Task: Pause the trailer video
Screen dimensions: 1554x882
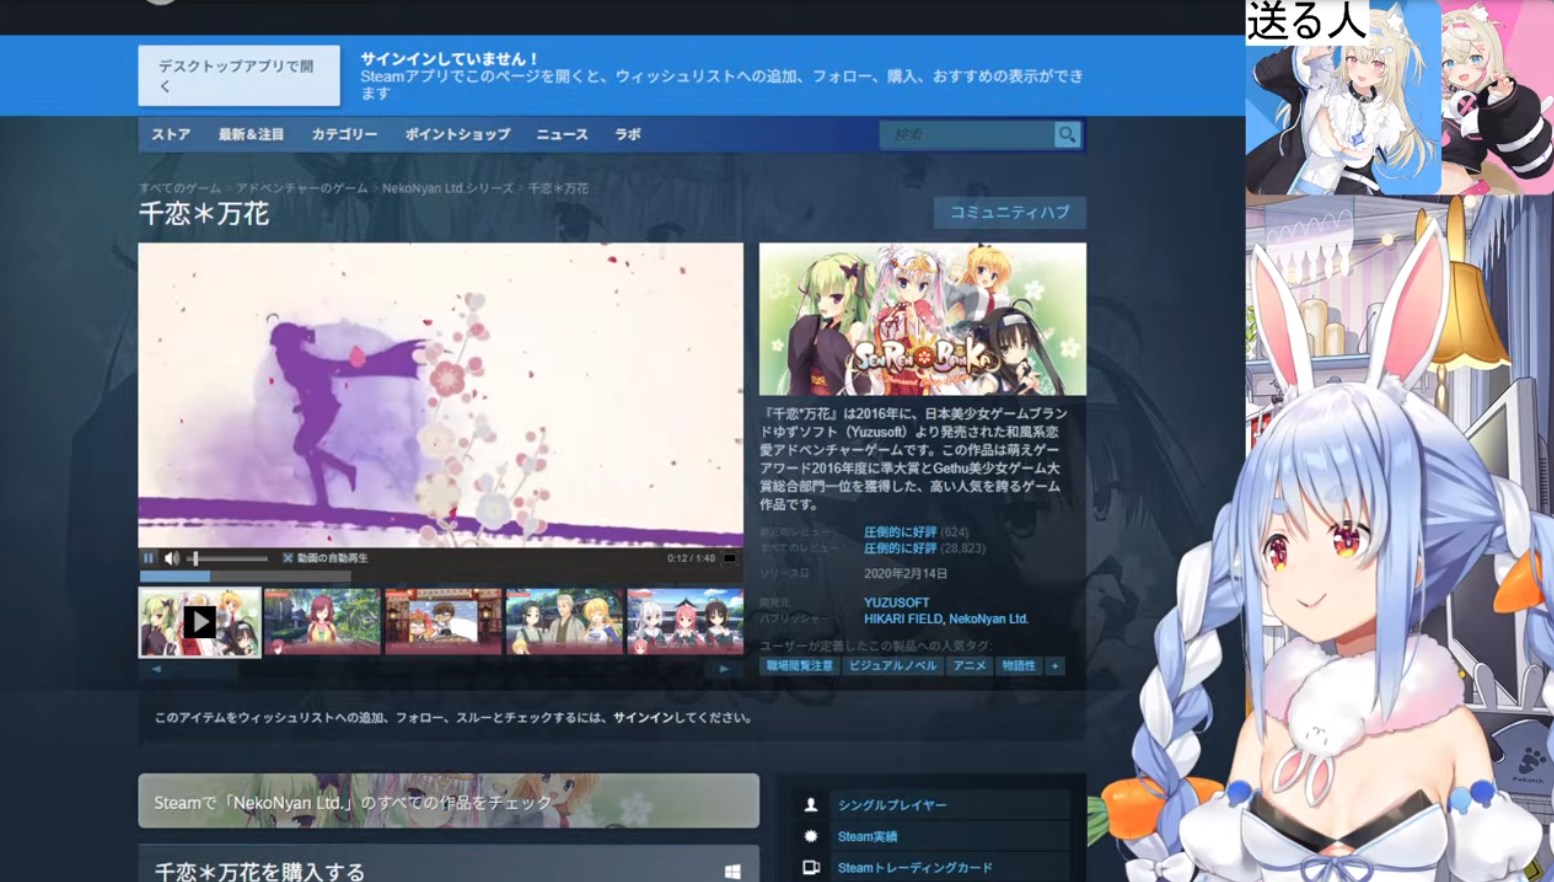Action: click(149, 558)
